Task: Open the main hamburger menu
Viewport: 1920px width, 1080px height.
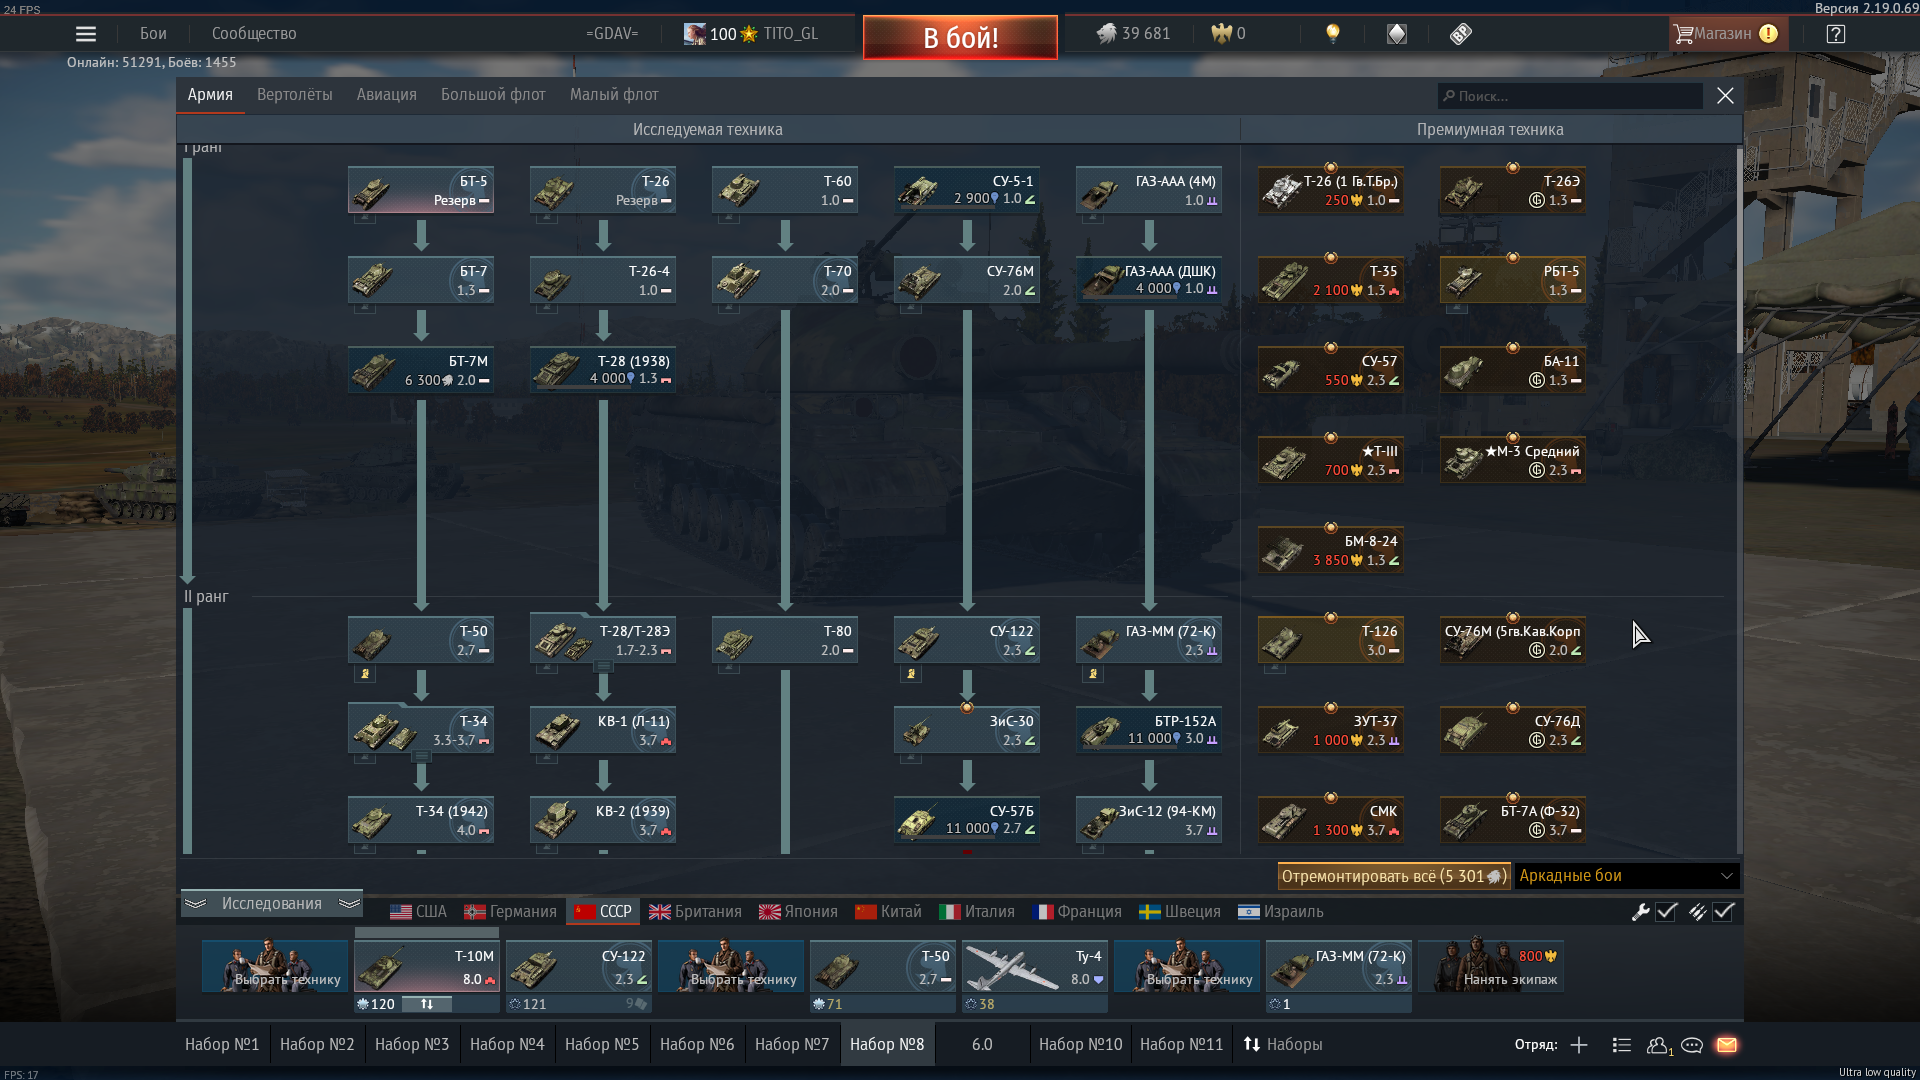Action: click(x=86, y=34)
